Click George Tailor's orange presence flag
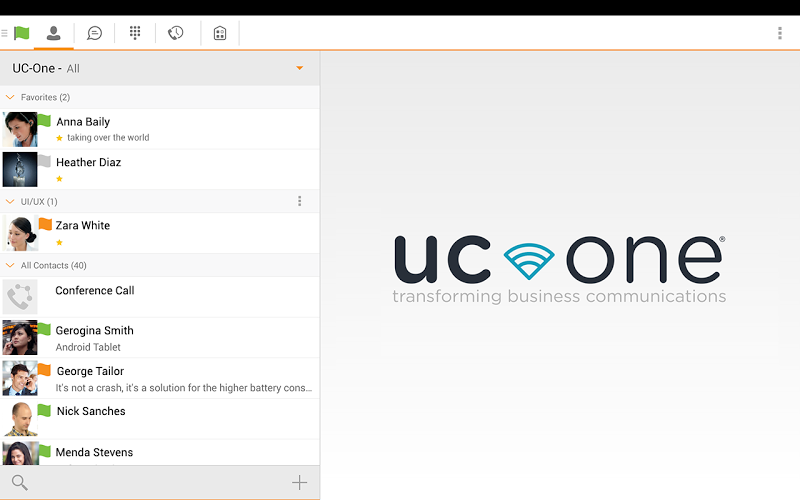This screenshot has height=500, width=800. click(44, 370)
